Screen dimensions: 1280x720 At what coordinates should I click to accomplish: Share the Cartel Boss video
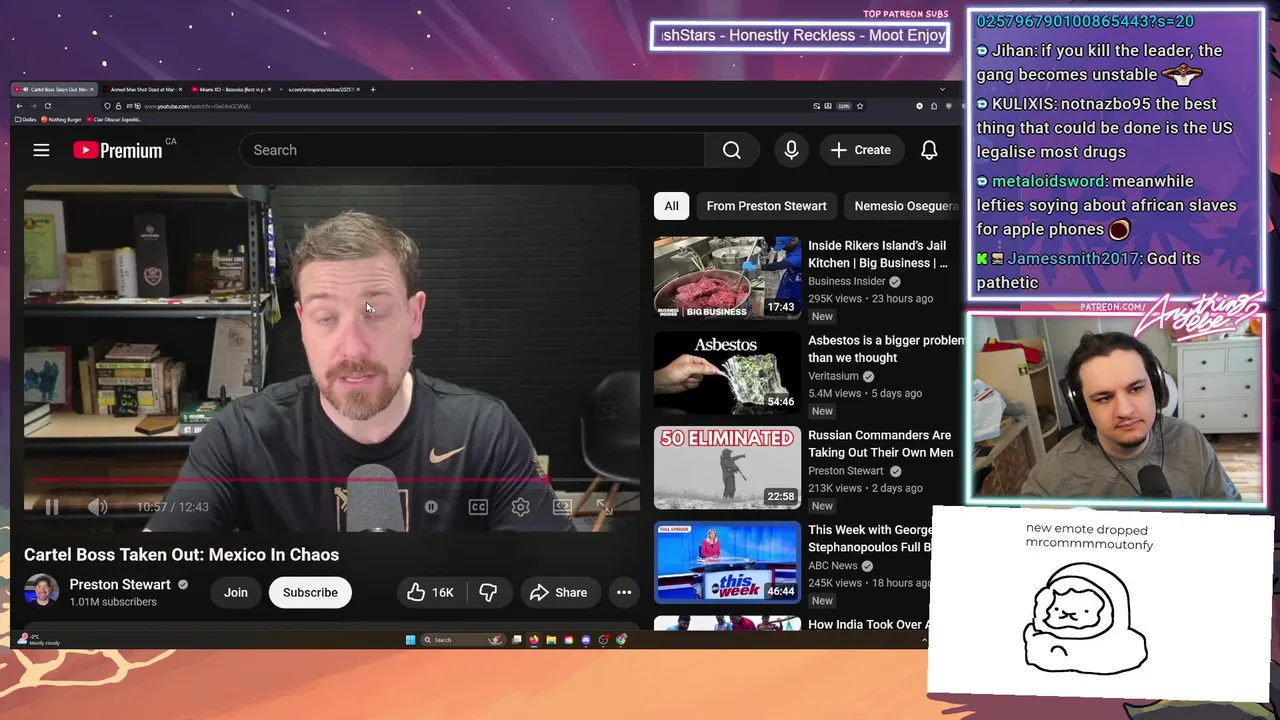click(x=558, y=593)
